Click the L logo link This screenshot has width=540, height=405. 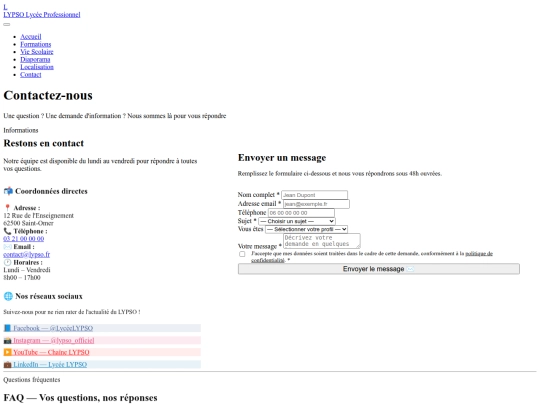5,7
